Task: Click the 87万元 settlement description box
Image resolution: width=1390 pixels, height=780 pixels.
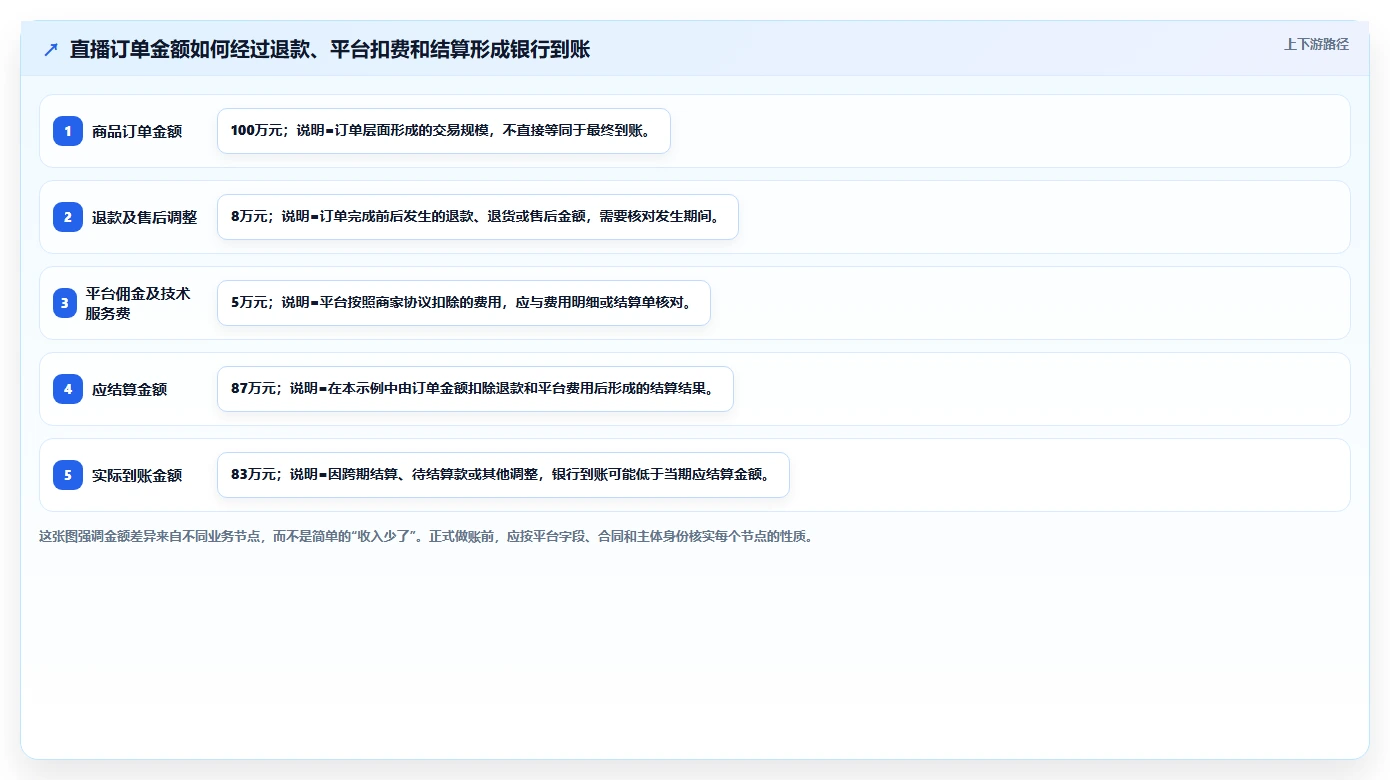Action: pyautogui.click(x=475, y=389)
